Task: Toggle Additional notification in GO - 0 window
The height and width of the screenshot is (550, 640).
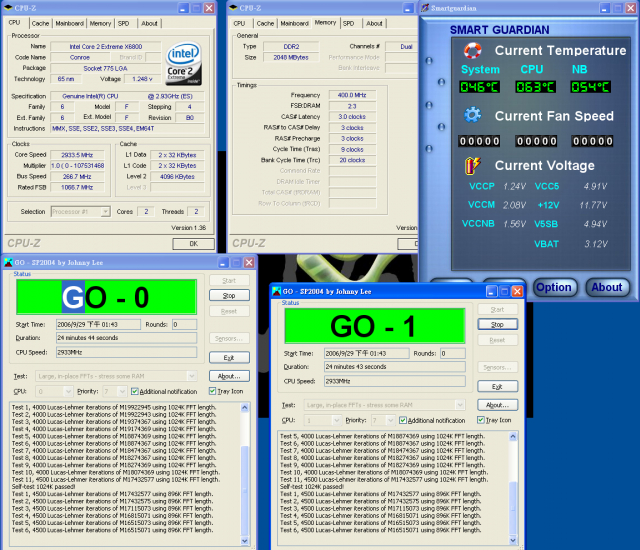Action: (x=135, y=391)
